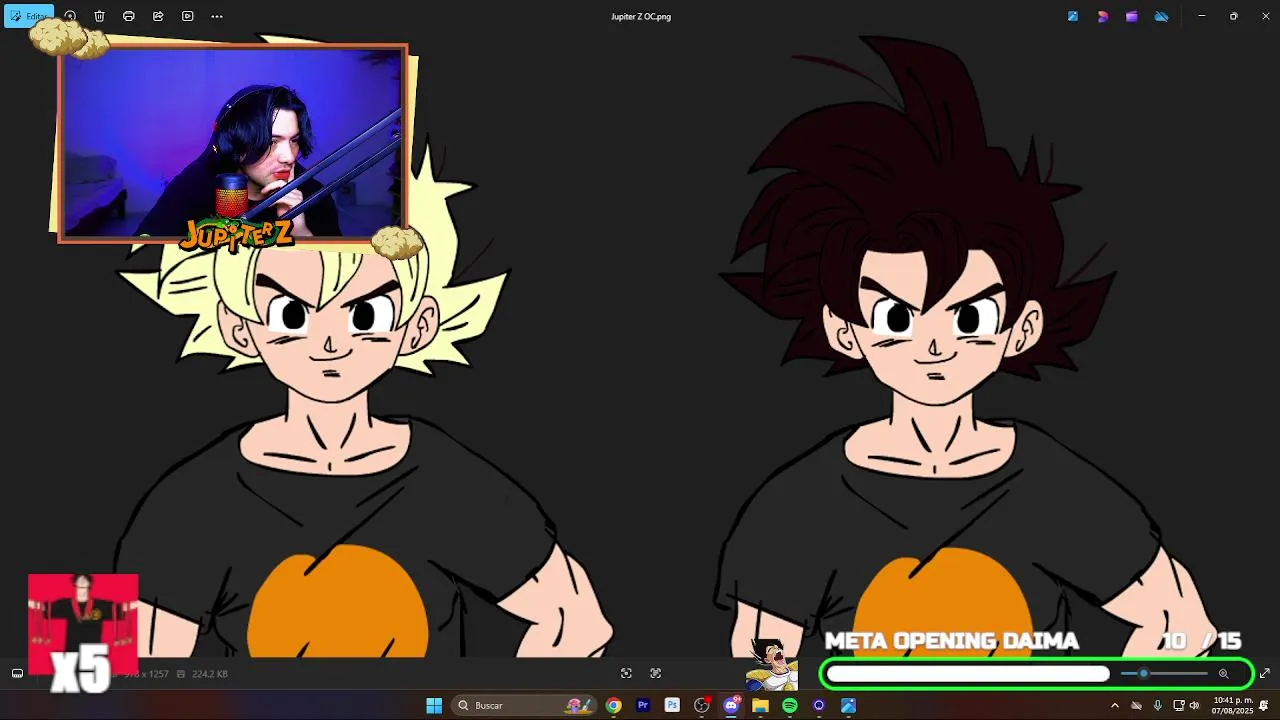Open Clipchamp purple icon in title bar
Screen dimensions: 1280x720
(1132, 16)
